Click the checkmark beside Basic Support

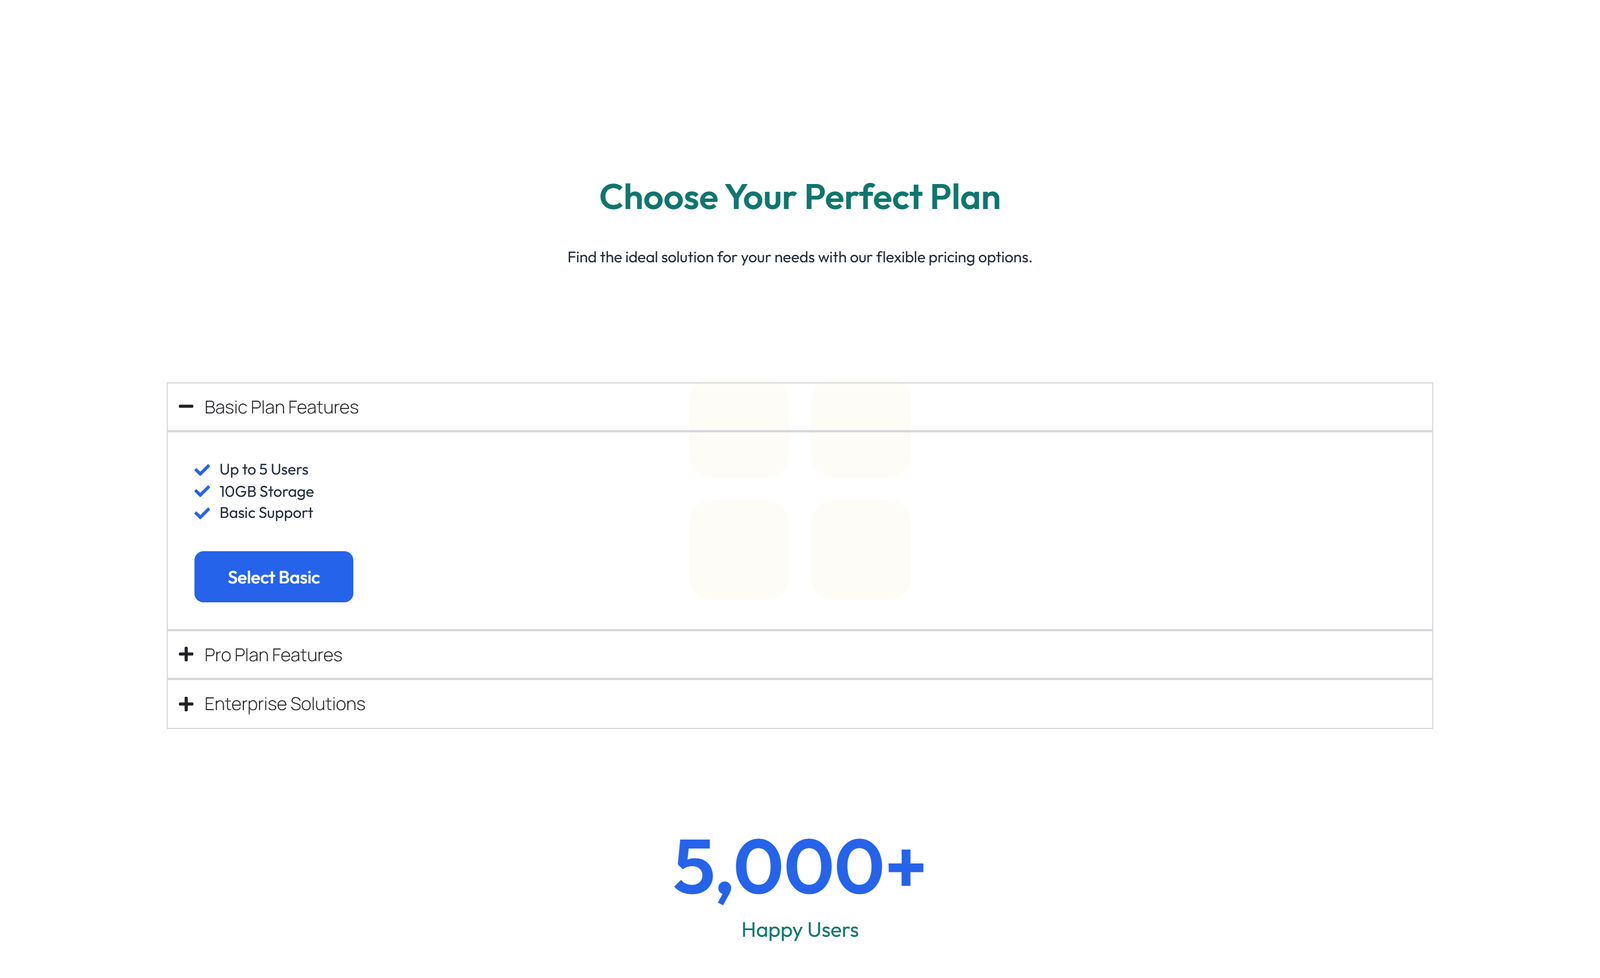[201, 513]
